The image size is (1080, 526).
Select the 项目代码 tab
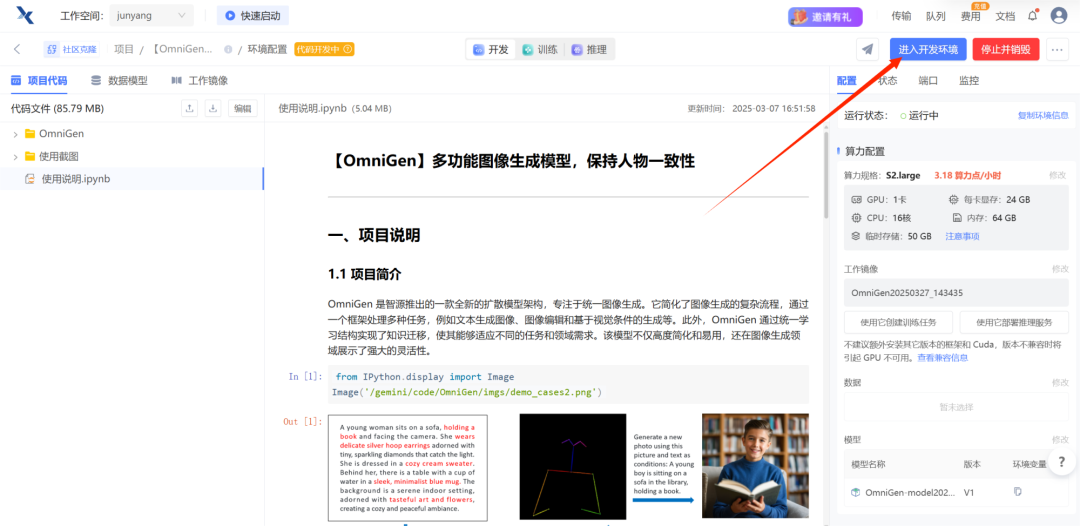[39, 81]
